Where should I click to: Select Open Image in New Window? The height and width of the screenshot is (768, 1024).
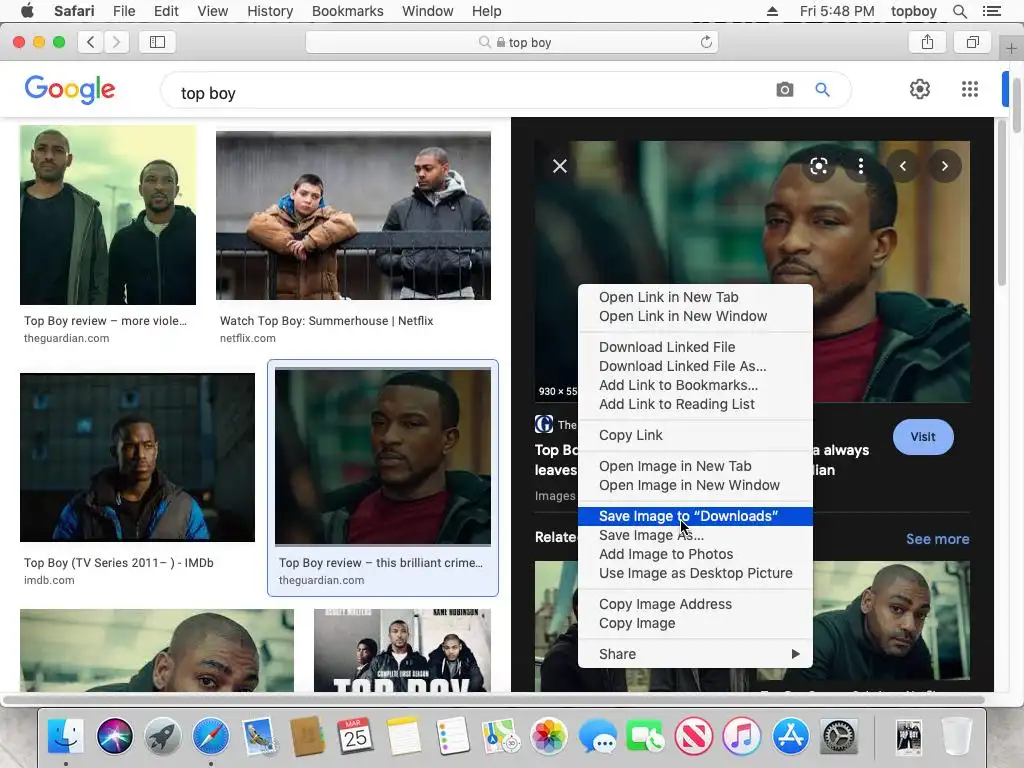[x=696, y=485]
